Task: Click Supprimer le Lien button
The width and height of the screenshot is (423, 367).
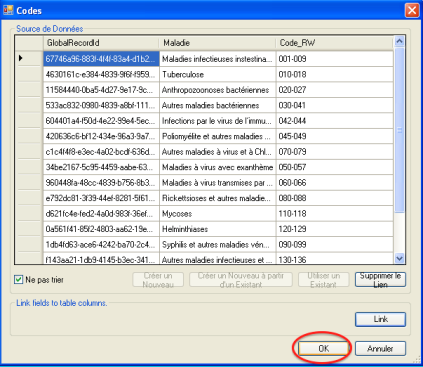Action: coord(380,280)
